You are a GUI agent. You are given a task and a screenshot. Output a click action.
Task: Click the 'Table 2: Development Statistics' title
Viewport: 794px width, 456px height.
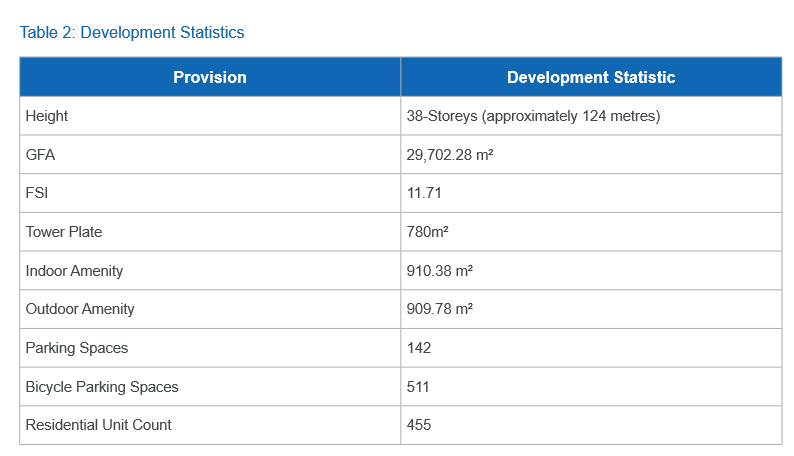(x=132, y=32)
